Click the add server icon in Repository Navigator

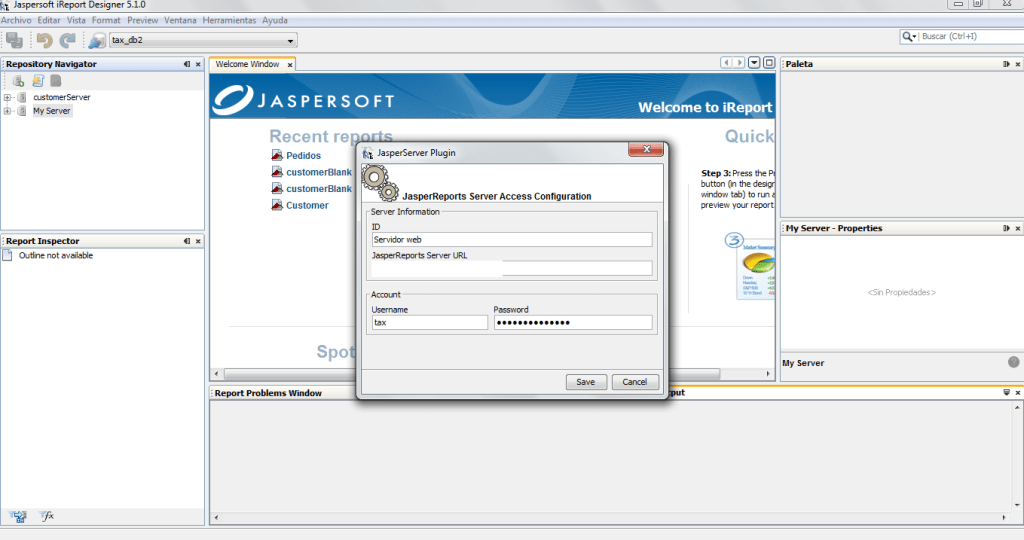tap(18, 81)
